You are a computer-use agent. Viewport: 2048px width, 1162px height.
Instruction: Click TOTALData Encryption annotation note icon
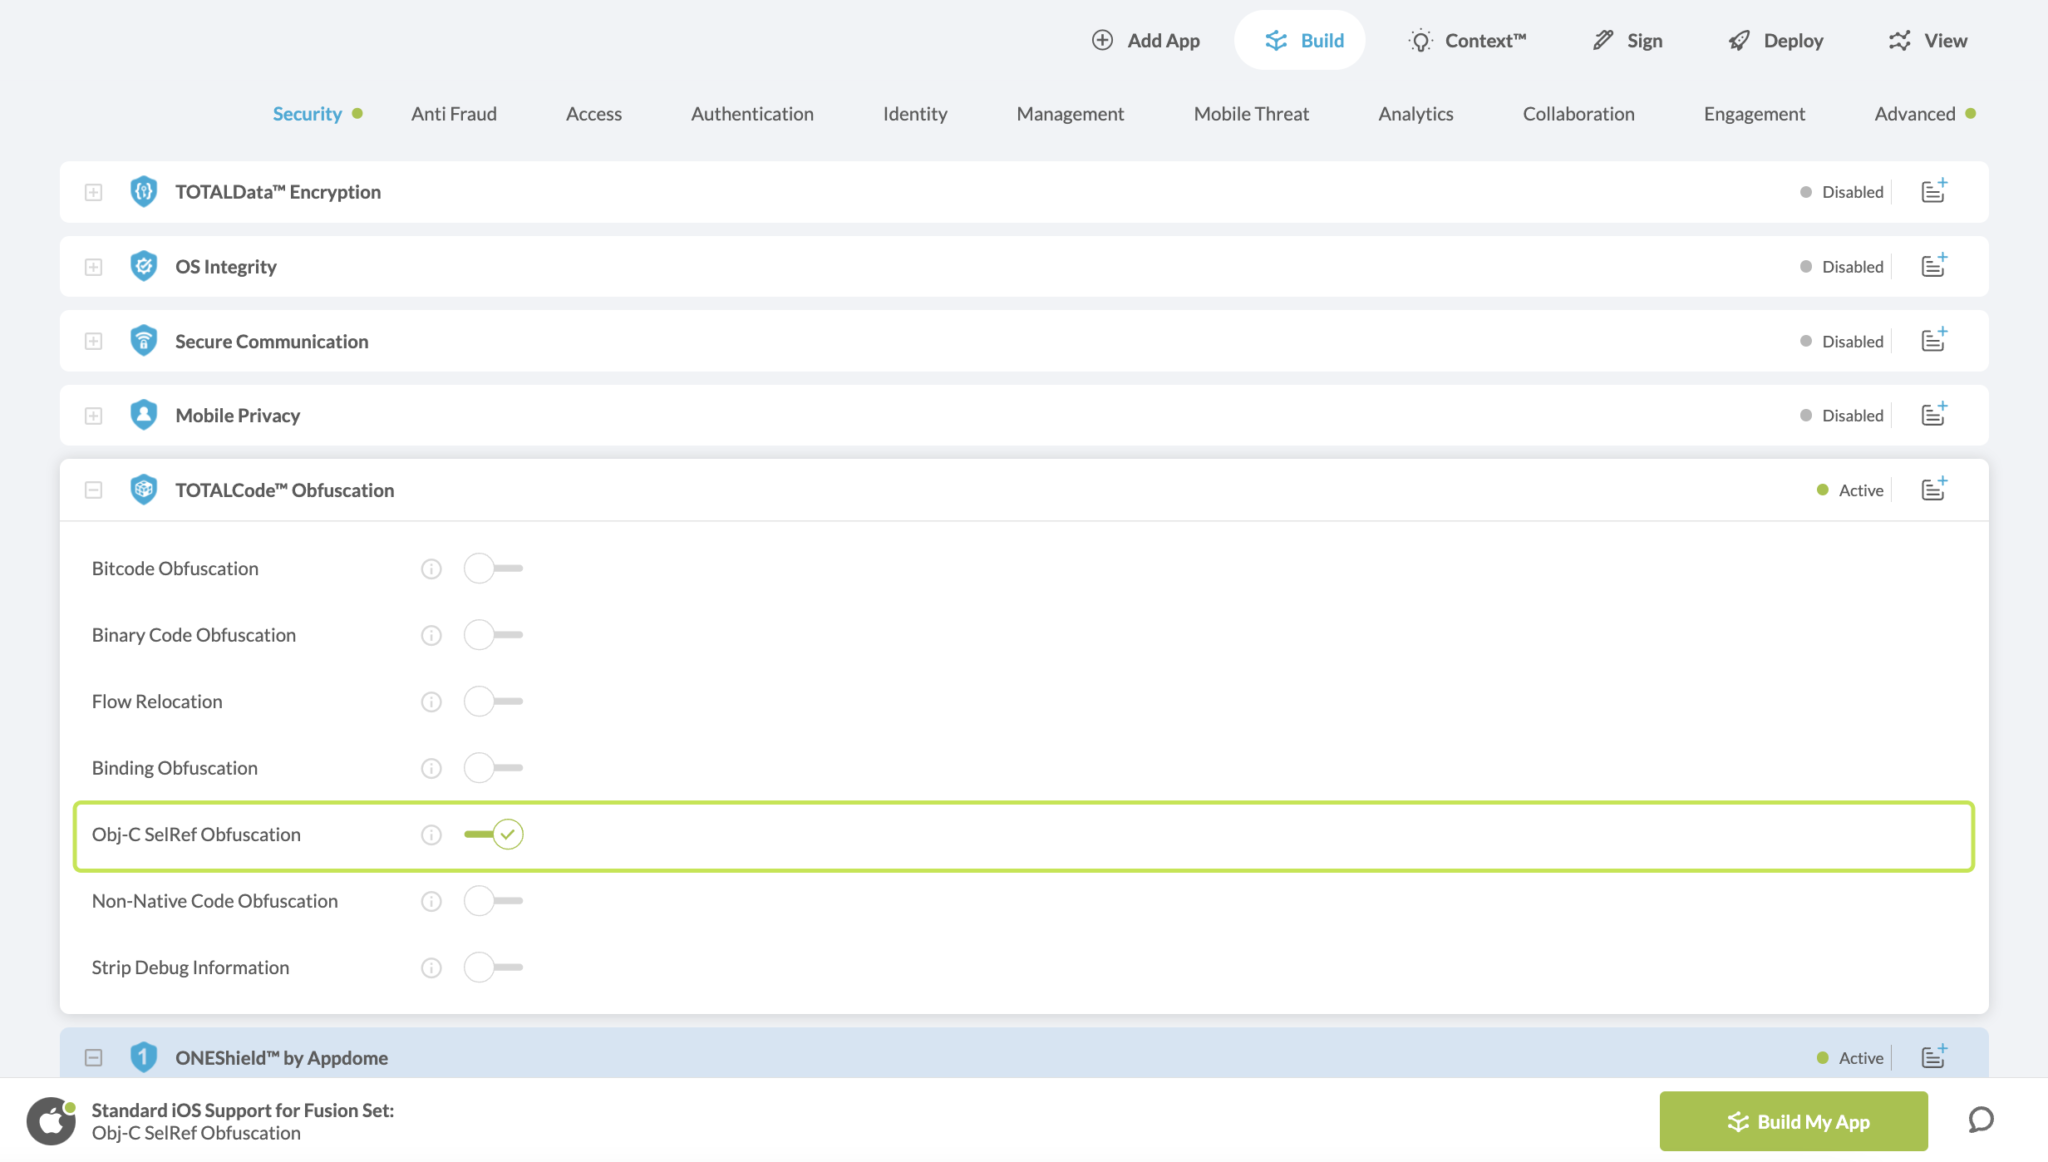(x=1933, y=191)
